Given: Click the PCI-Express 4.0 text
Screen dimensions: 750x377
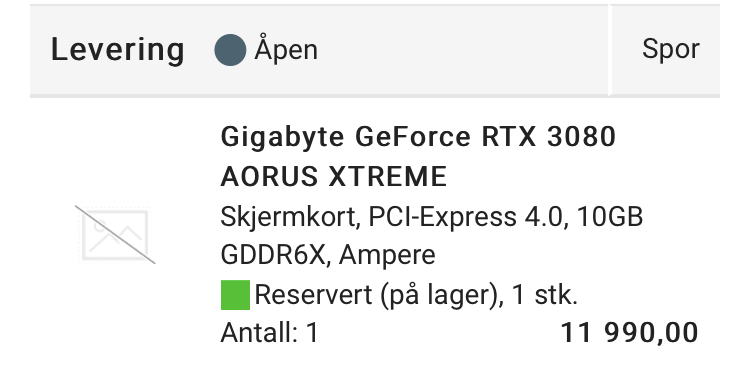Looking at the screenshot, I should point(468,217).
